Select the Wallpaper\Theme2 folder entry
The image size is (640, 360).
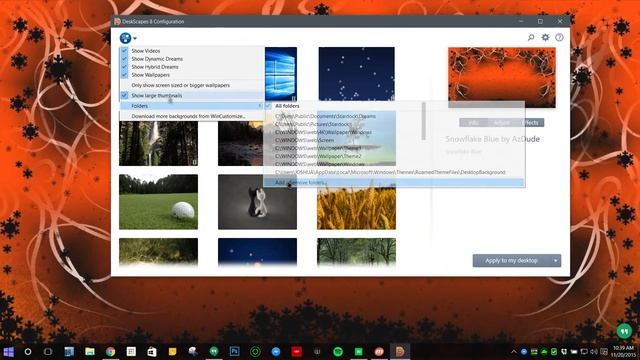(x=318, y=156)
